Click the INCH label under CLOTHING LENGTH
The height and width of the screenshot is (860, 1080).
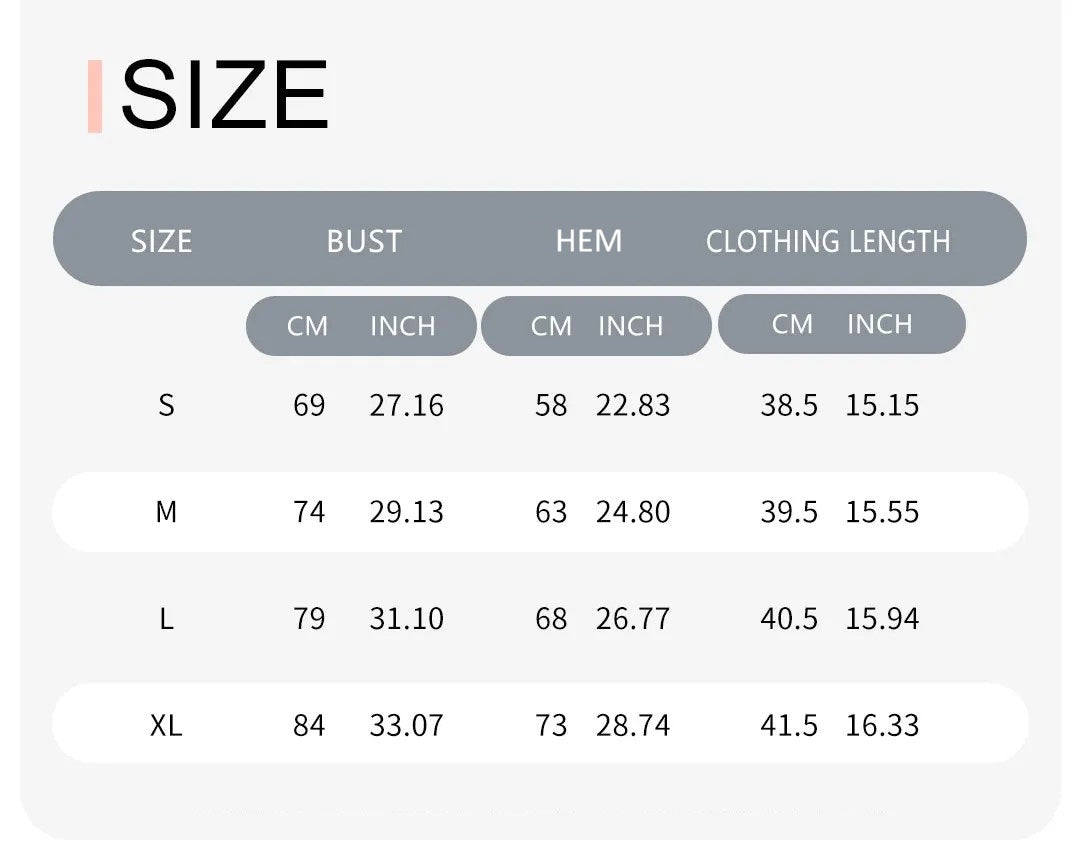[880, 324]
